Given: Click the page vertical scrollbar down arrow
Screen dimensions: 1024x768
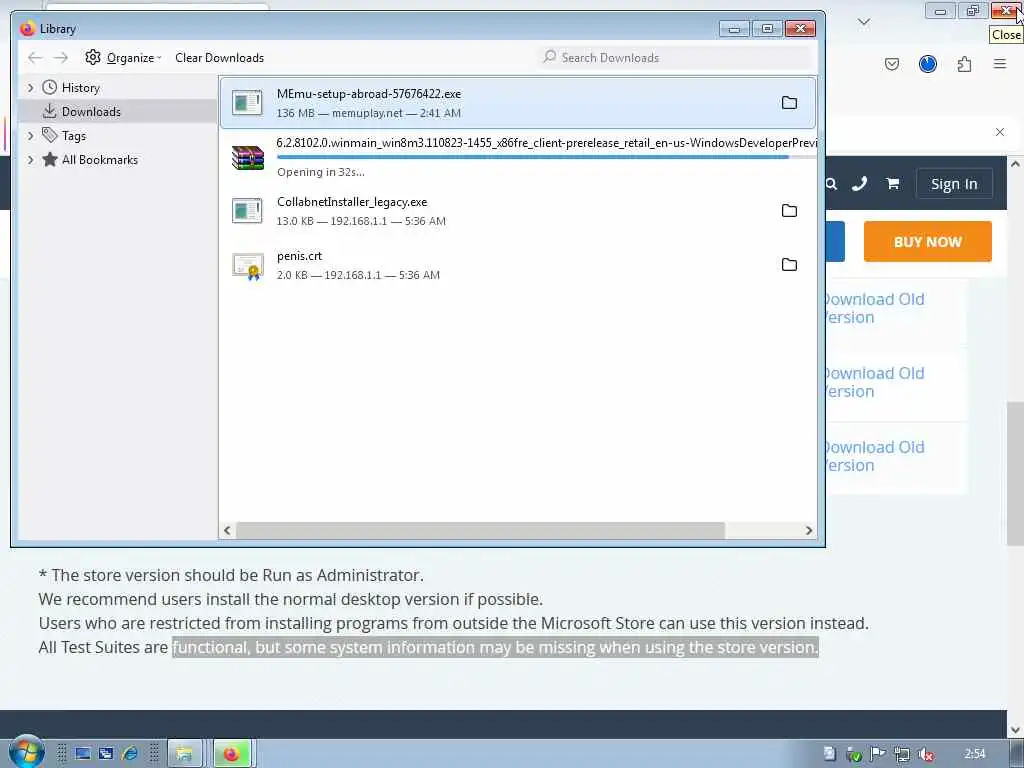Looking at the screenshot, I should coord(1015,729).
